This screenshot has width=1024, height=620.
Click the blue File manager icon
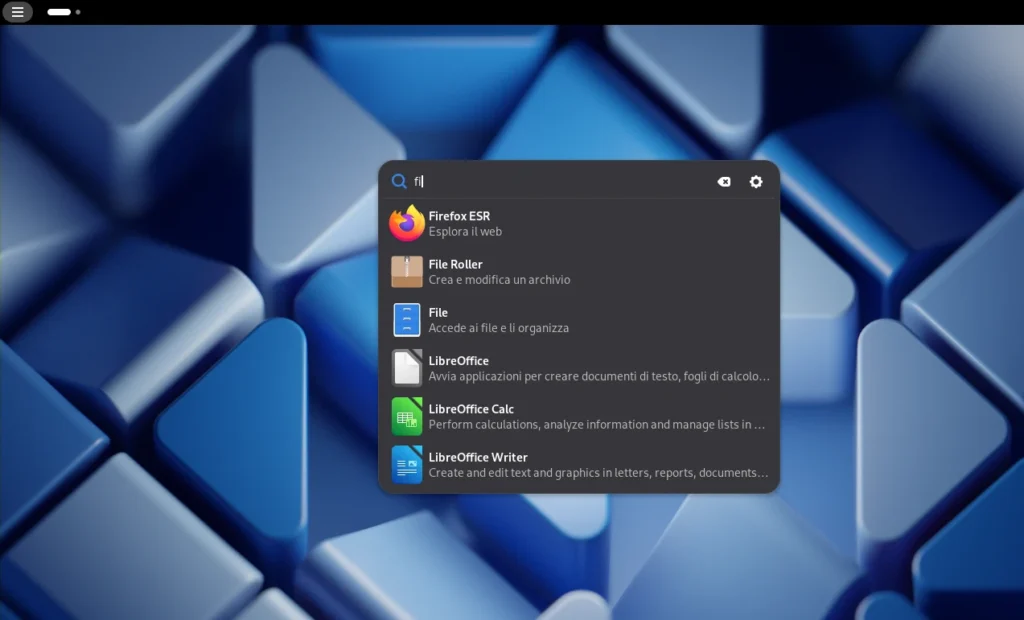point(406,319)
